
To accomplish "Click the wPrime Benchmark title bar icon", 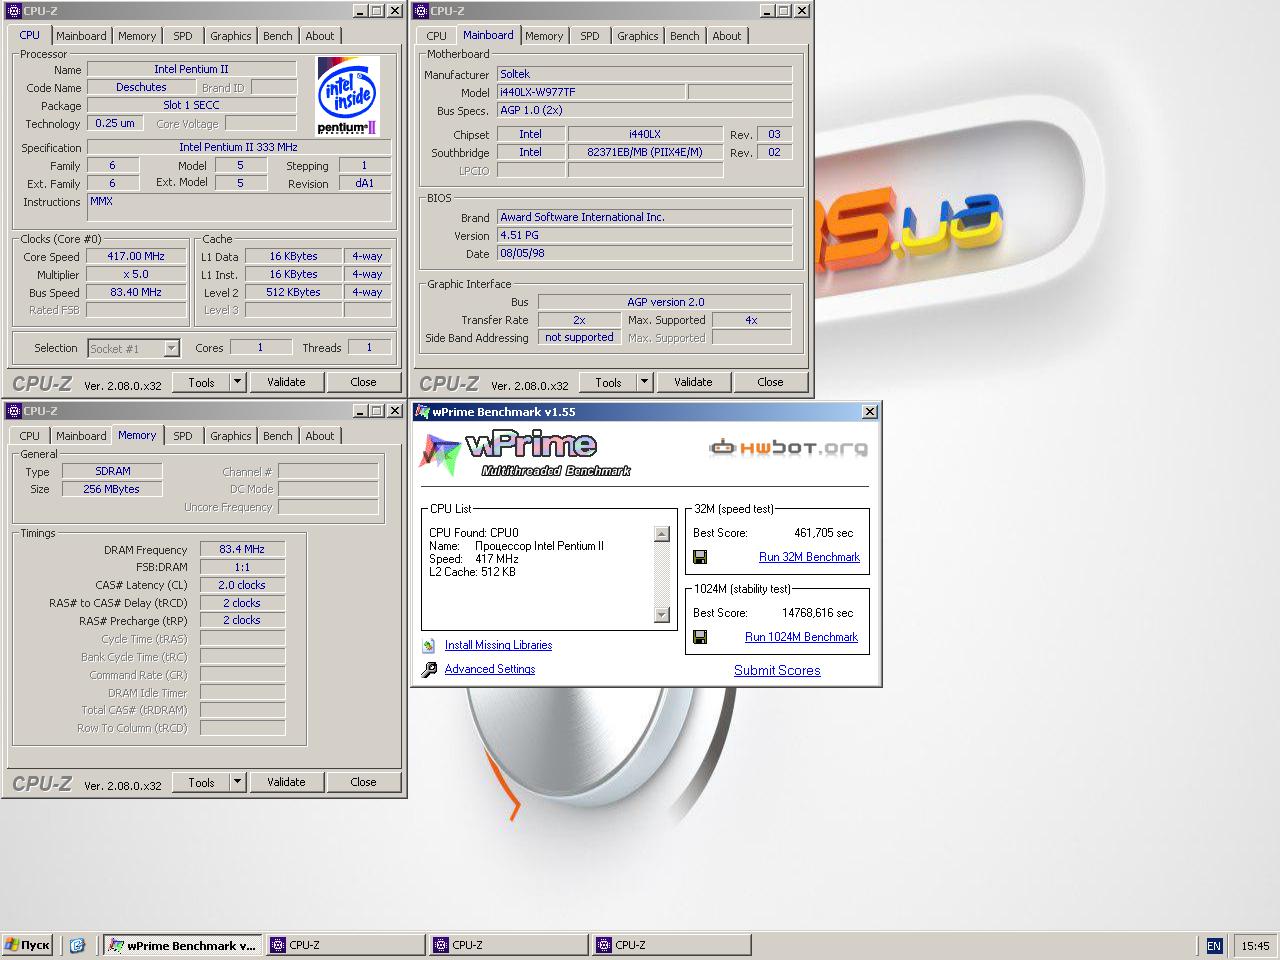I will [x=422, y=412].
